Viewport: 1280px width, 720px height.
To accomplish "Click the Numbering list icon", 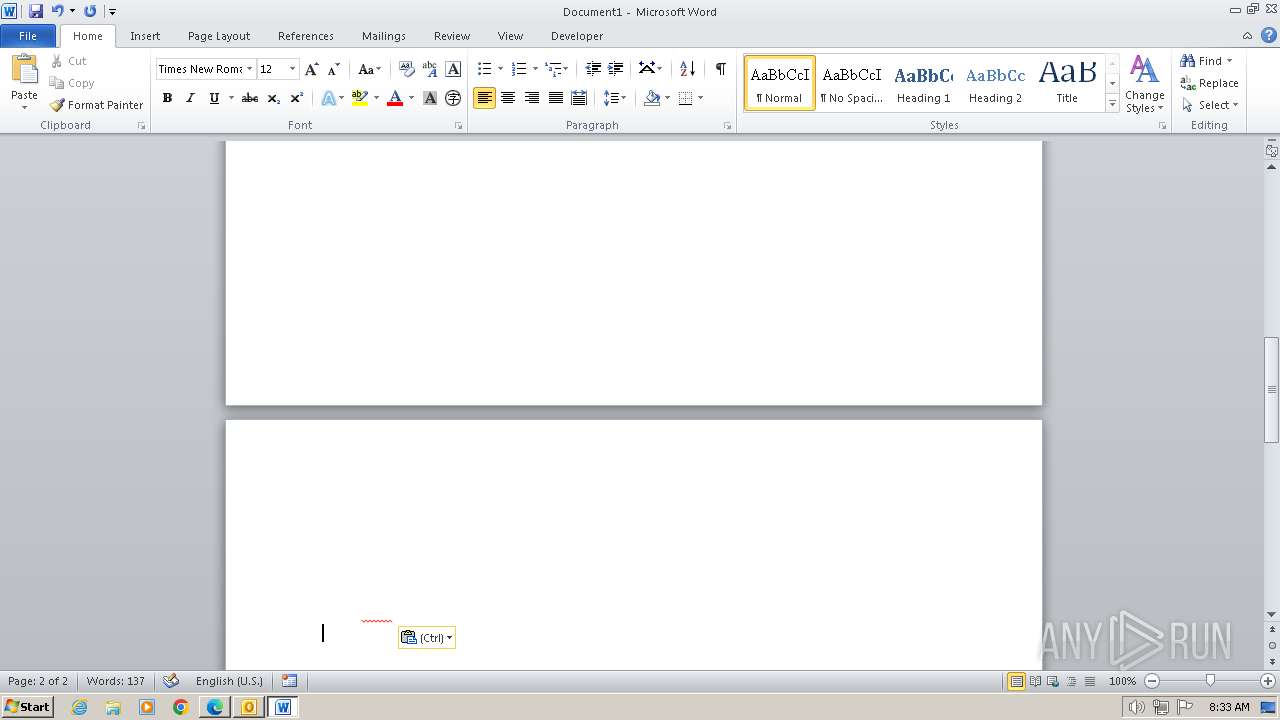I will pyautogui.click(x=519, y=69).
